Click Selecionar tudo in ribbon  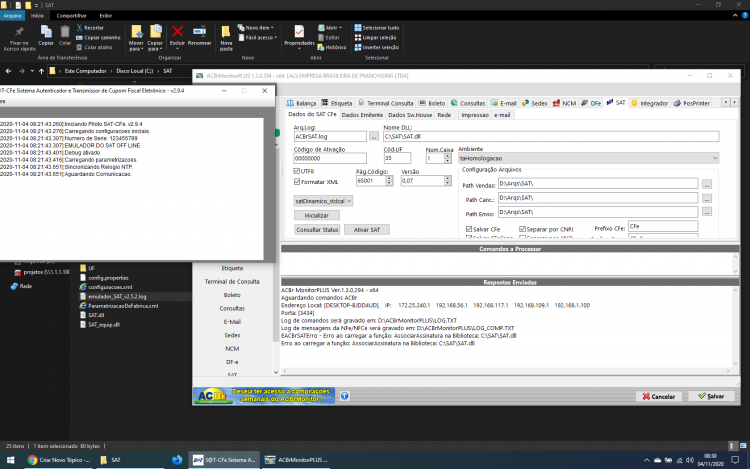pyautogui.click(x=376, y=28)
